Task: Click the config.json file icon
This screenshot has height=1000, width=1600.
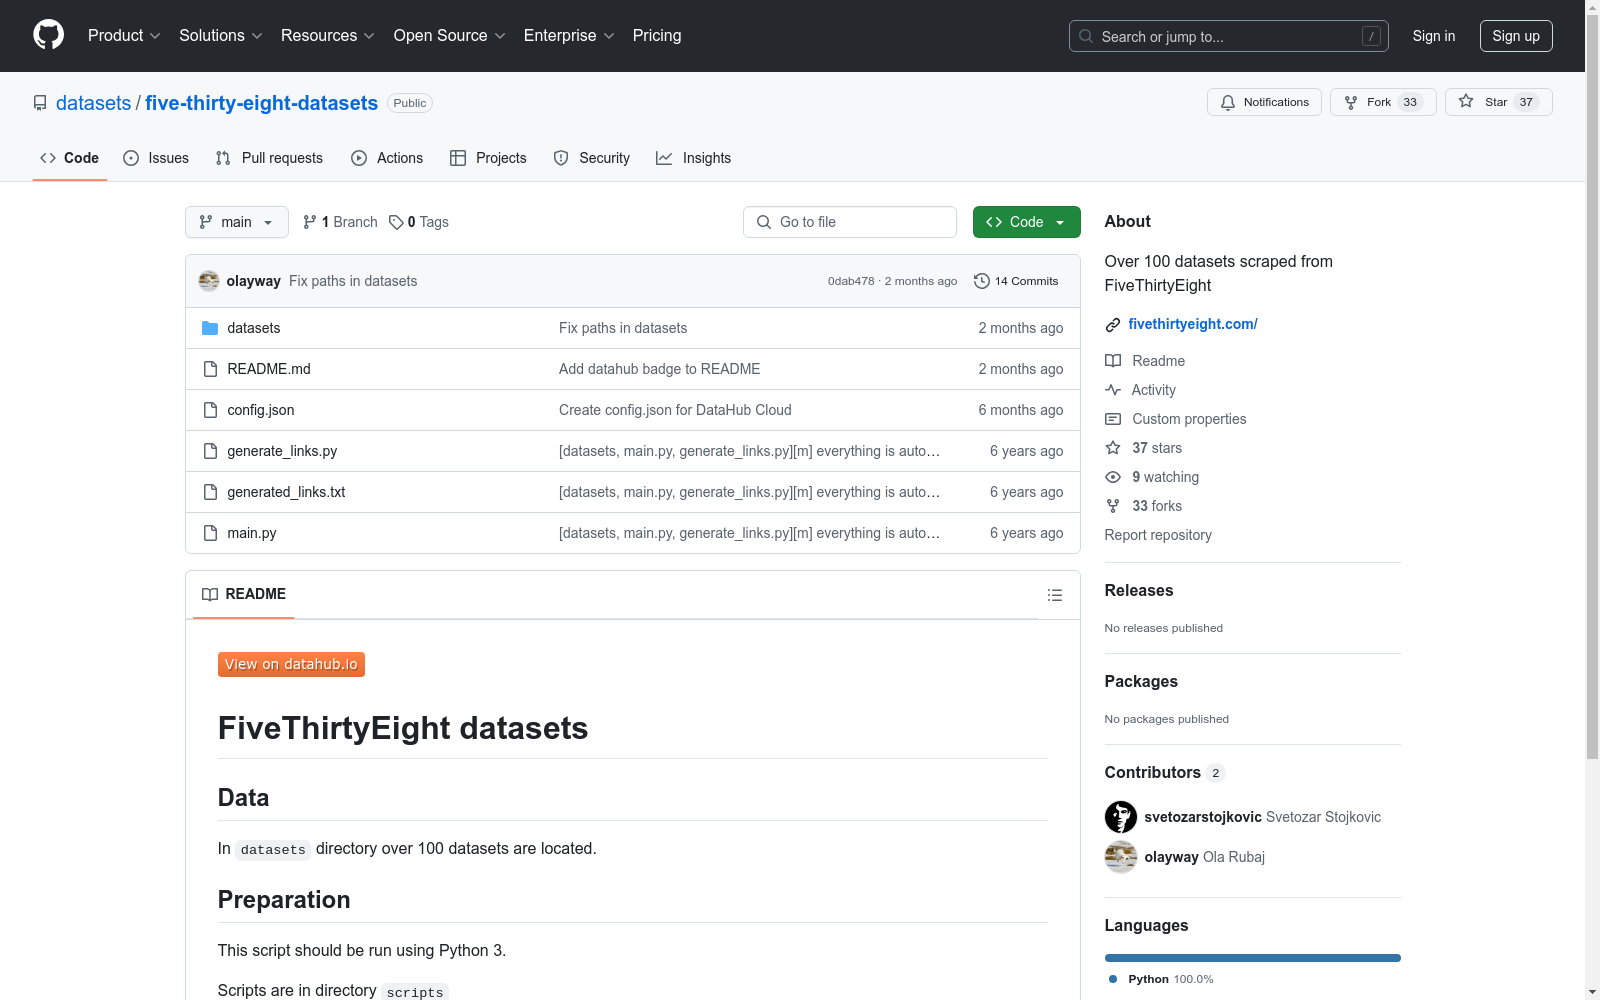Action: click(210, 410)
